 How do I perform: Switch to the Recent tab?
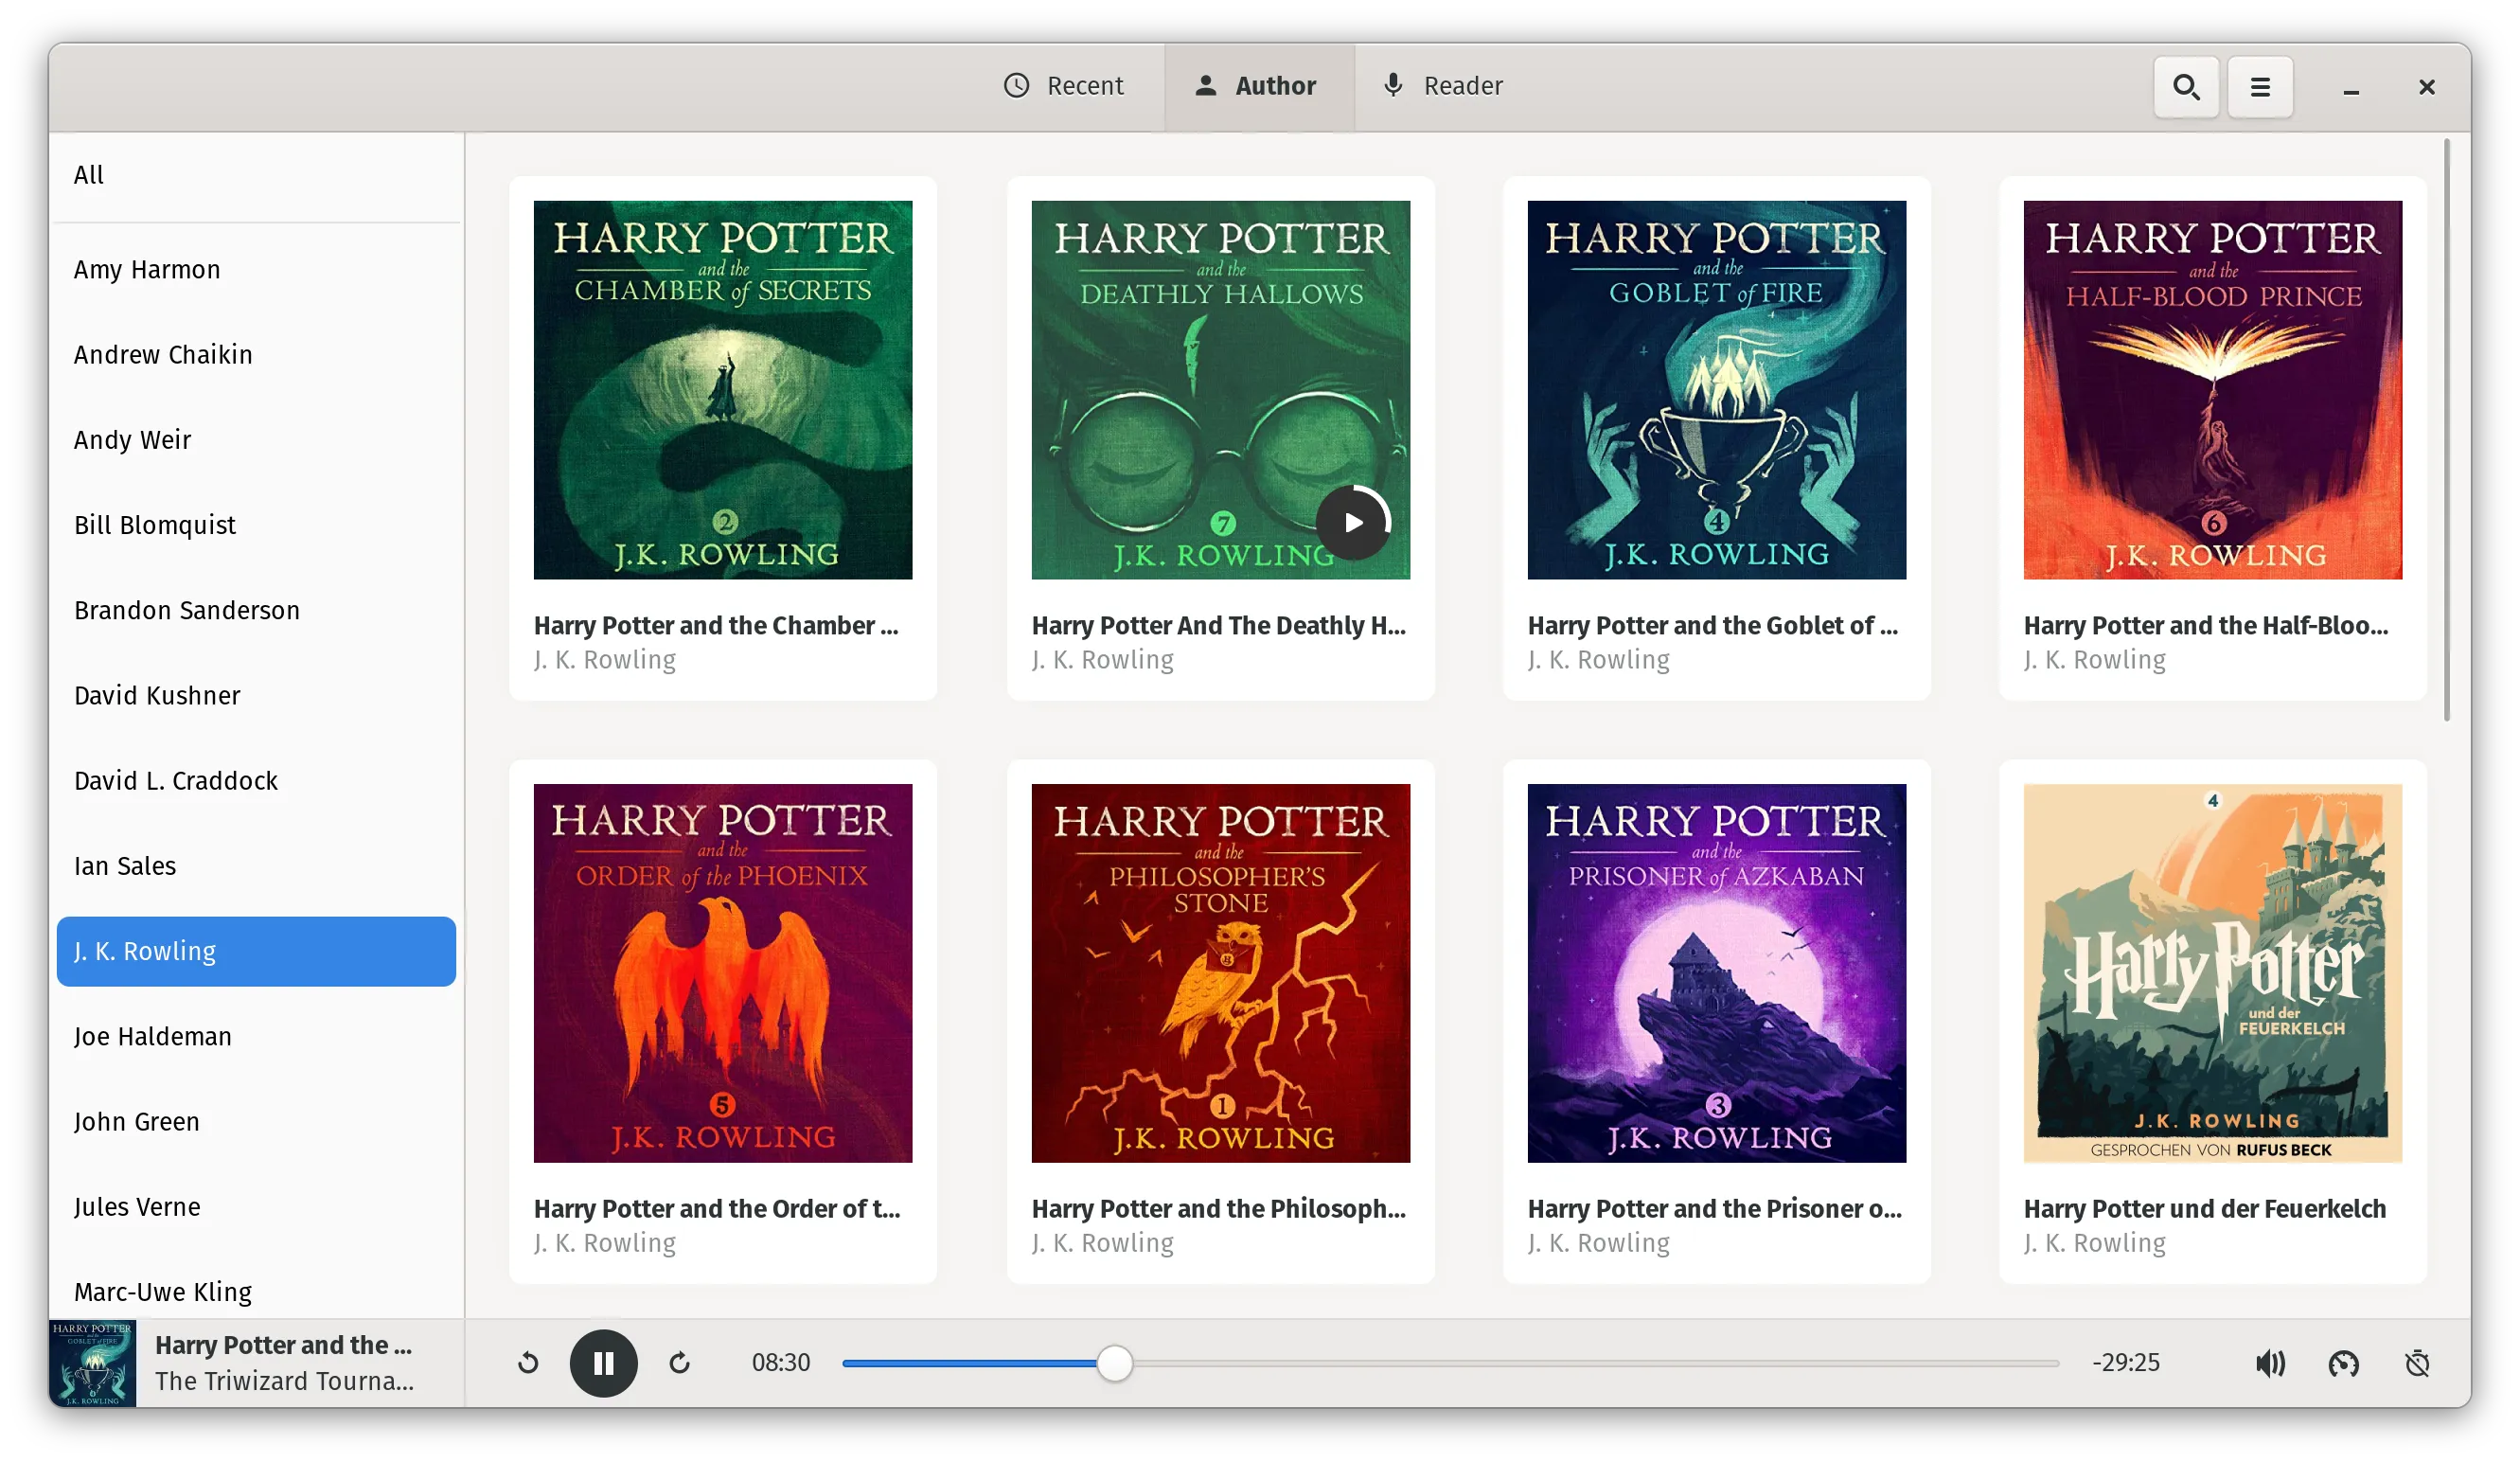tap(1063, 86)
